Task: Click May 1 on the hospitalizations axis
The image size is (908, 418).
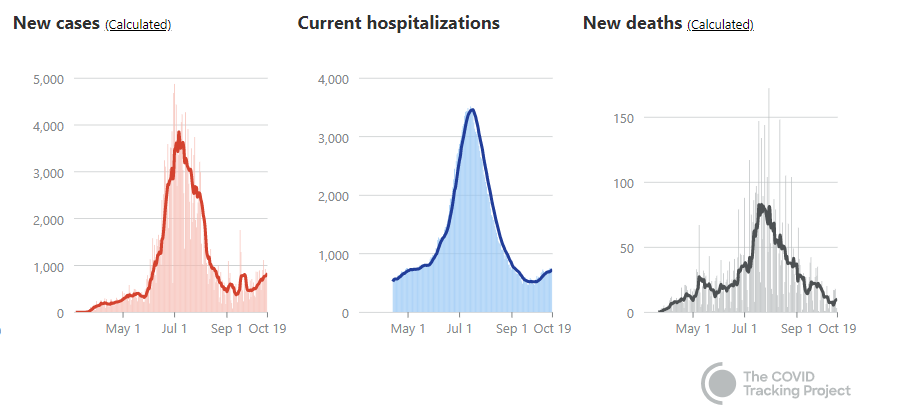Action: click(x=408, y=328)
